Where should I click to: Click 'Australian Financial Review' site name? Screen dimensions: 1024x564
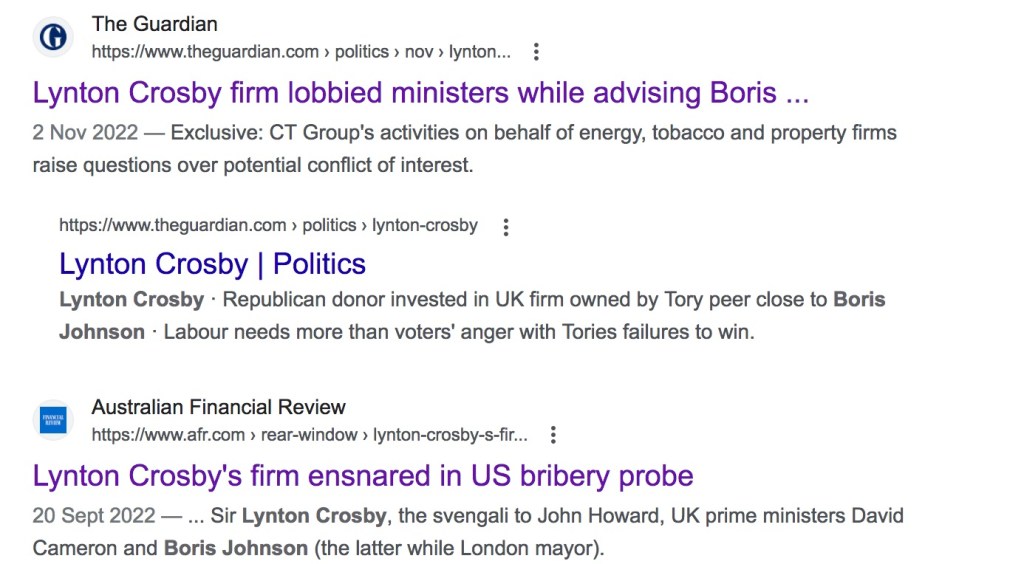point(218,407)
